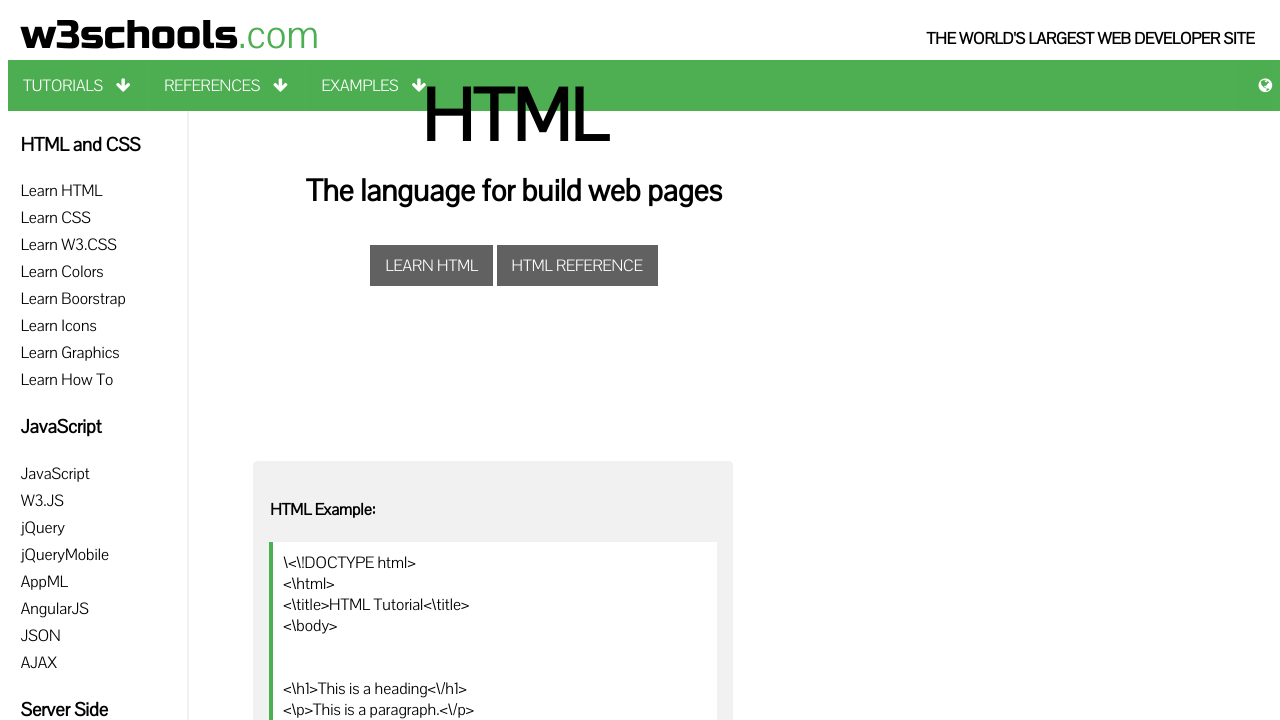The height and width of the screenshot is (720, 1280).
Task: Expand the Tutorials dropdown menu
Action: (77, 86)
